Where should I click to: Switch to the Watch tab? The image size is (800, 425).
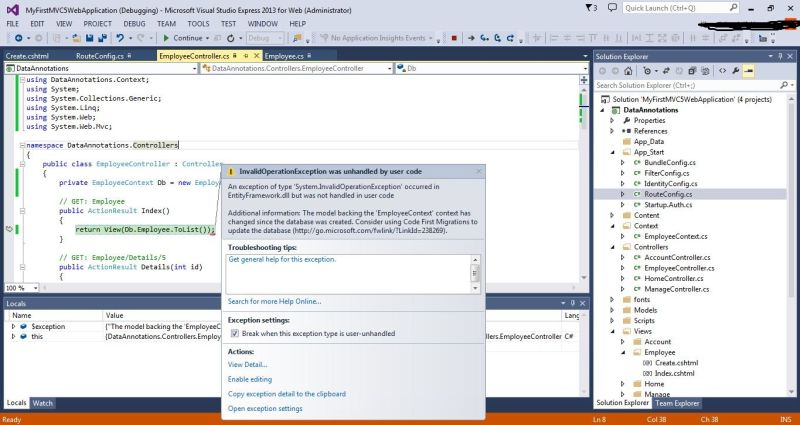coord(42,403)
